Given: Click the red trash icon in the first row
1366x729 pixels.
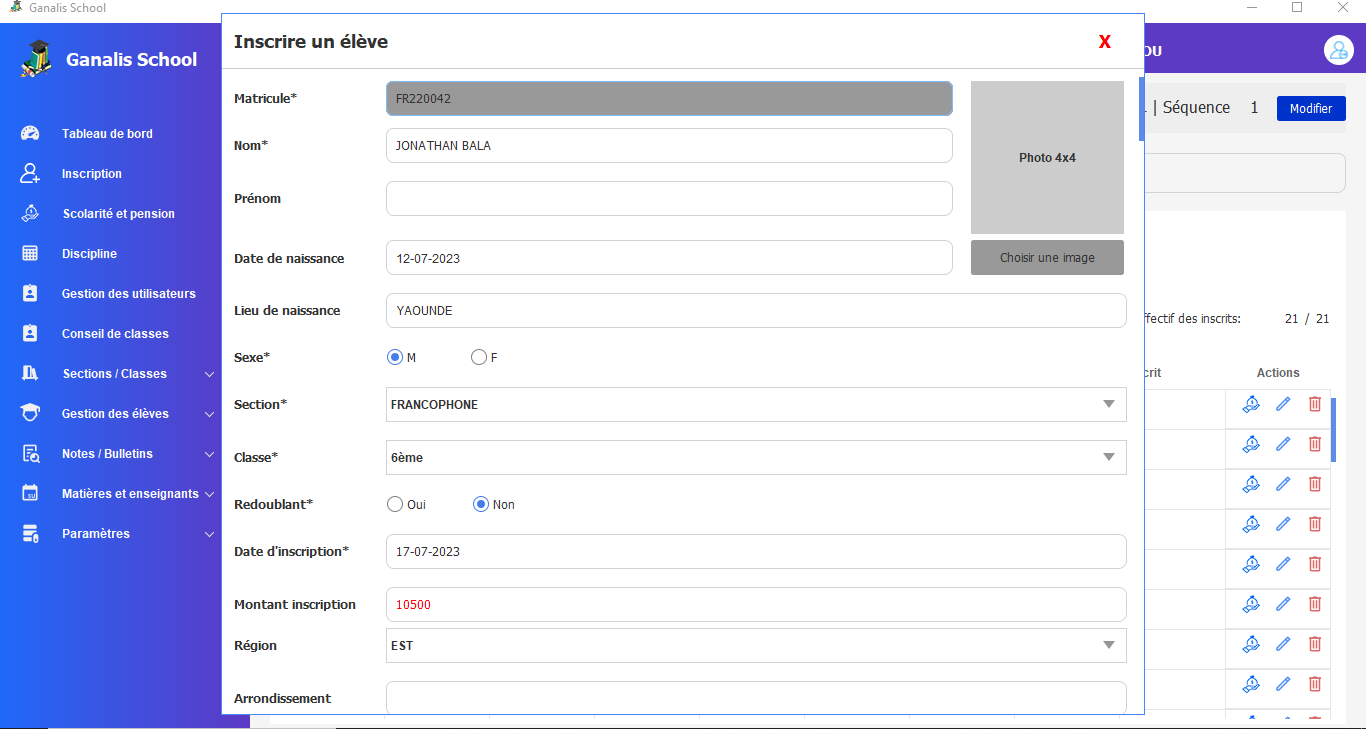Looking at the screenshot, I should click(x=1315, y=404).
